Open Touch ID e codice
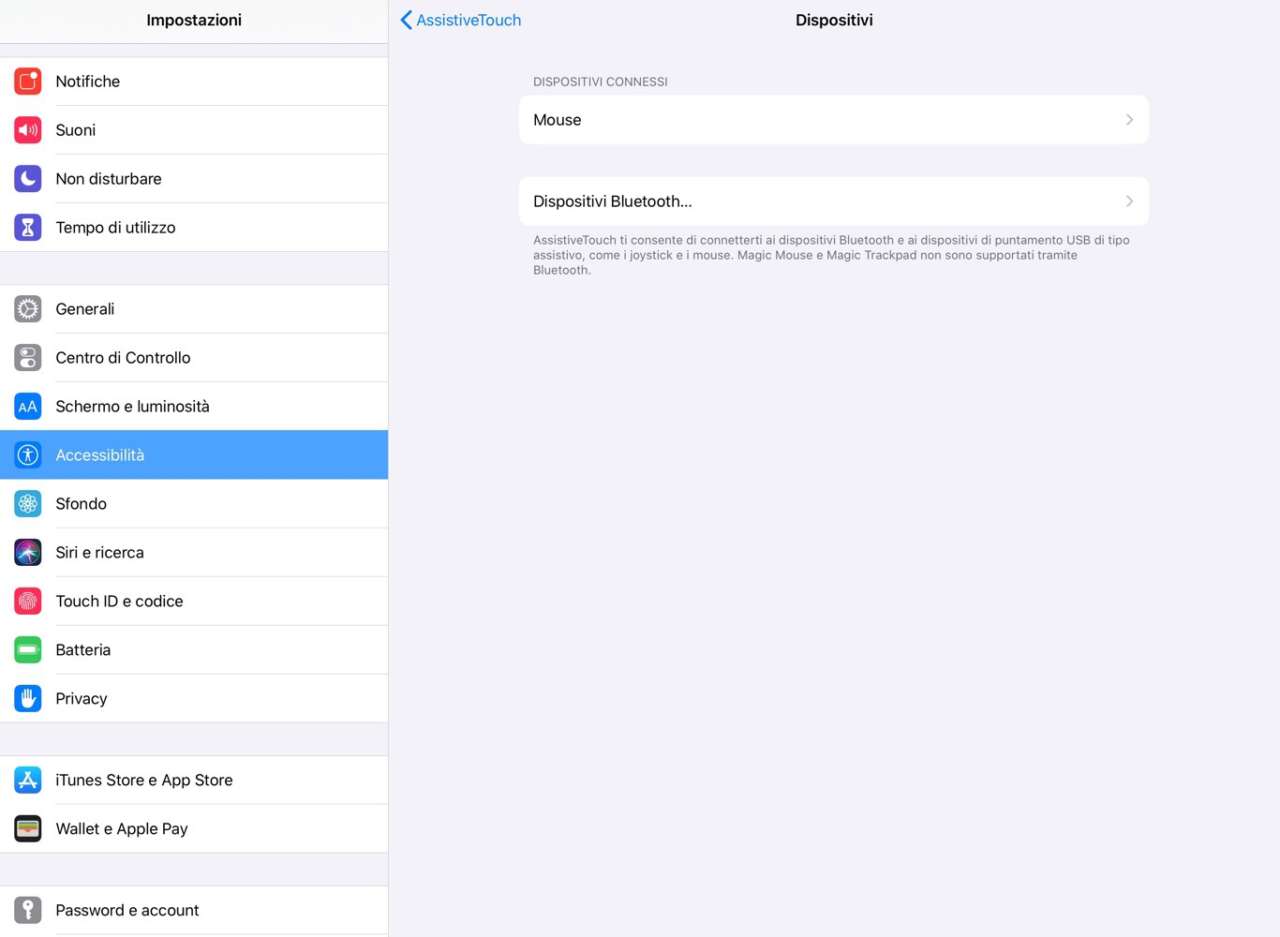This screenshot has width=1280, height=937. click(194, 601)
